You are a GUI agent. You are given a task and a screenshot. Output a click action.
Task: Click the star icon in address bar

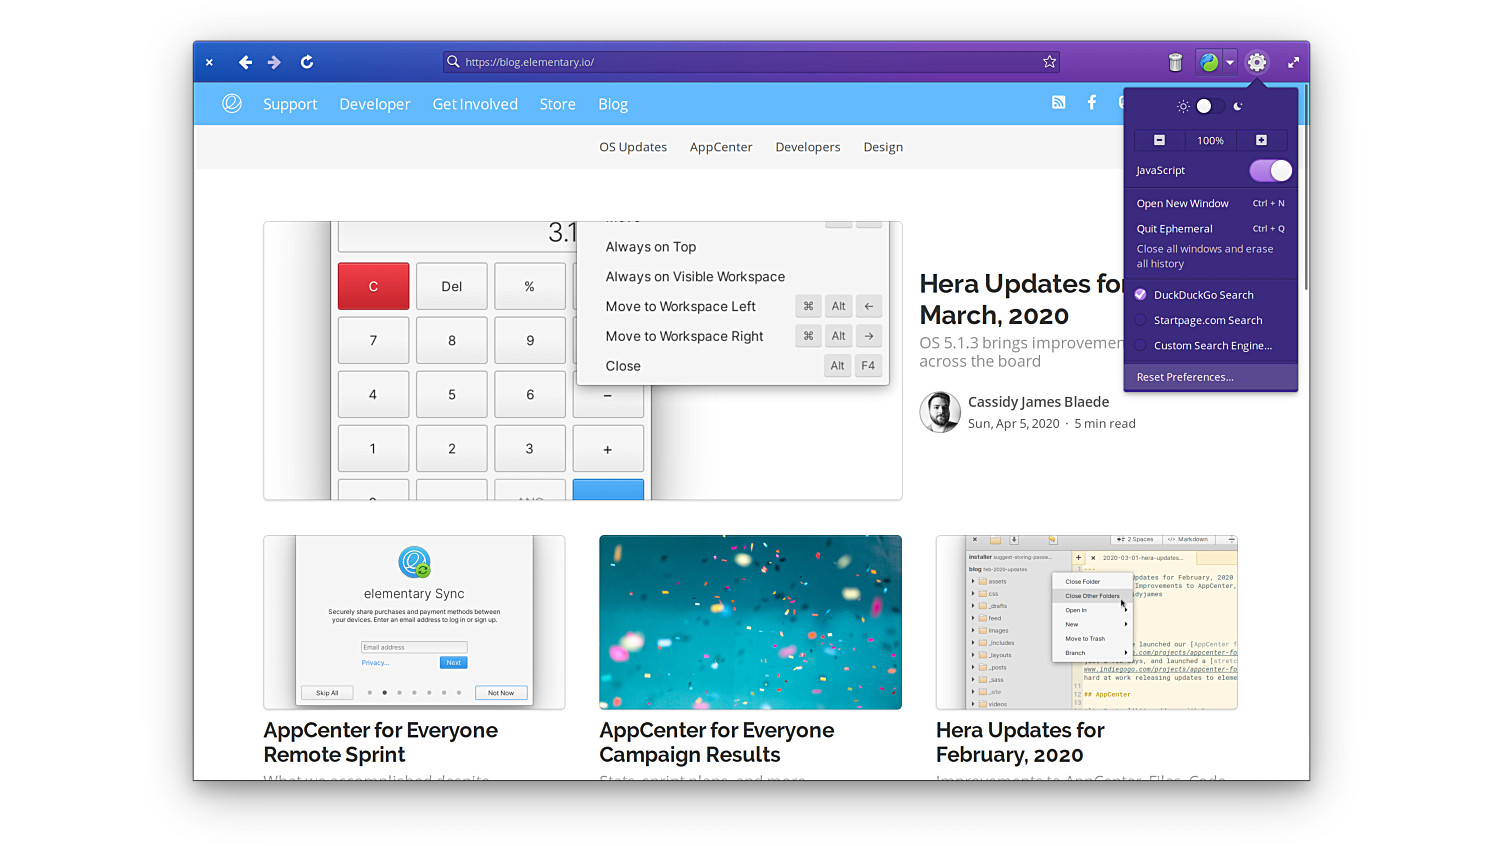tap(1049, 62)
